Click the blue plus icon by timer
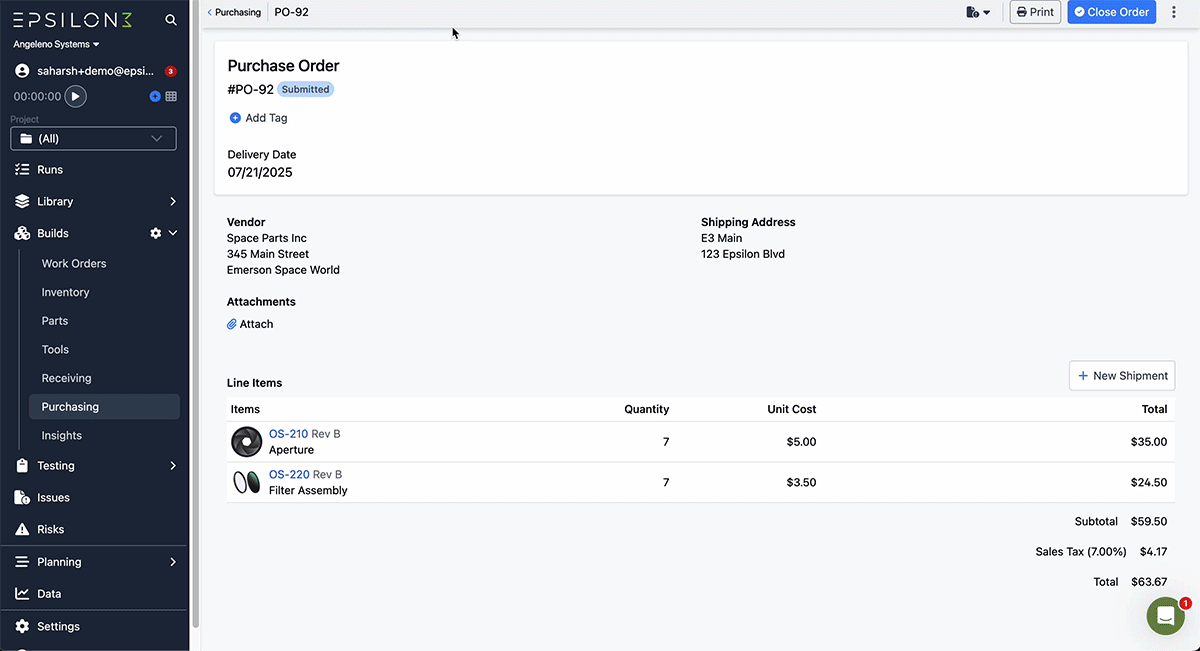1200x651 pixels. pos(155,97)
